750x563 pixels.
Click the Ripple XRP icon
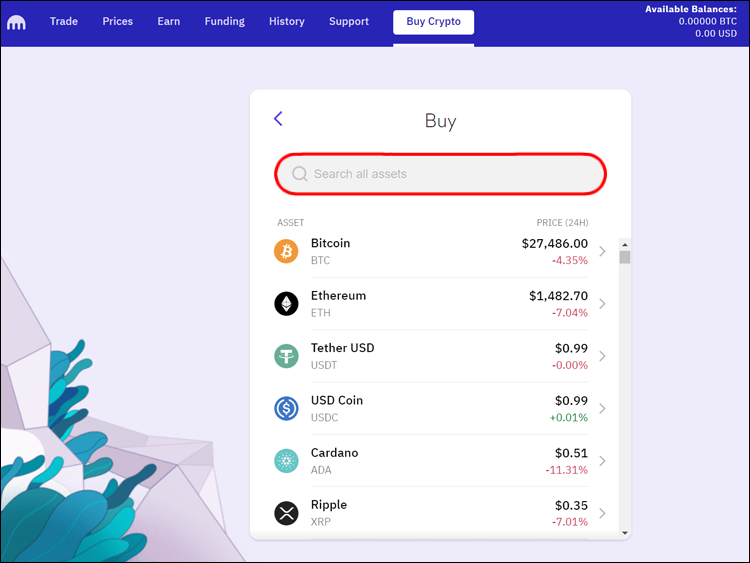click(286, 513)
